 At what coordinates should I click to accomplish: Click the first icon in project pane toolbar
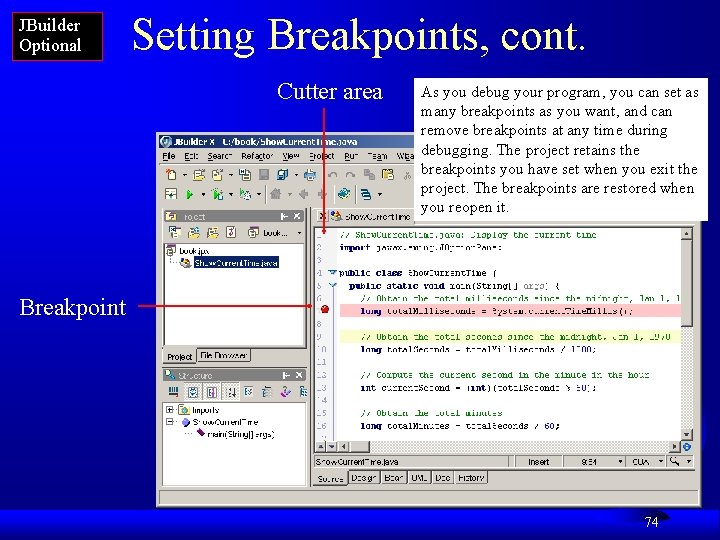coord(174,232)
